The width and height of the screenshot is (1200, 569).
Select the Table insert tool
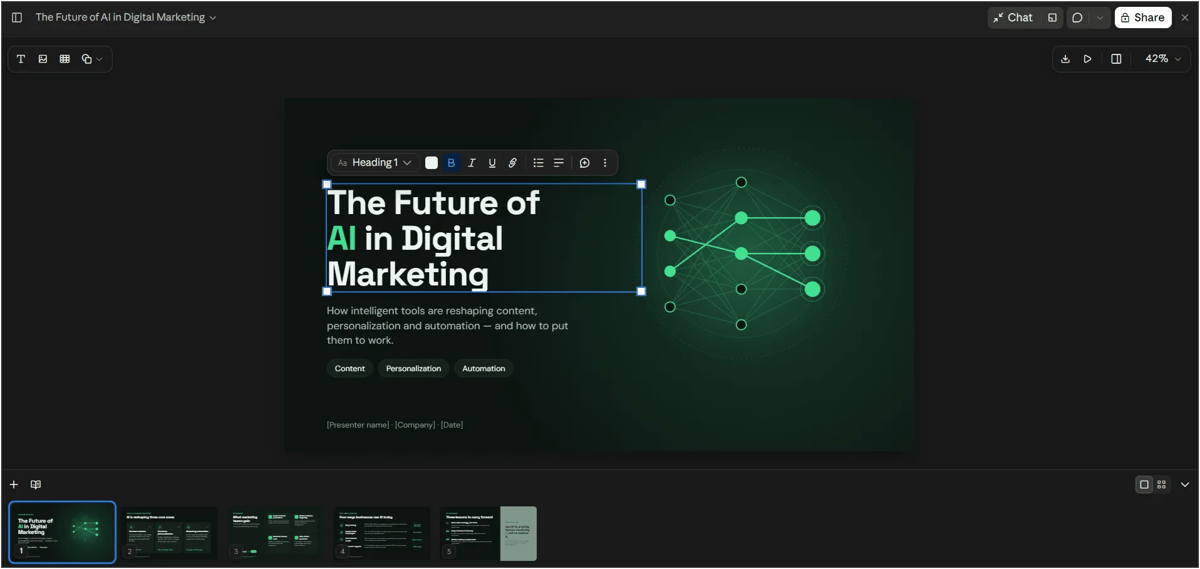pyautogui.click(x=65, y=59)
